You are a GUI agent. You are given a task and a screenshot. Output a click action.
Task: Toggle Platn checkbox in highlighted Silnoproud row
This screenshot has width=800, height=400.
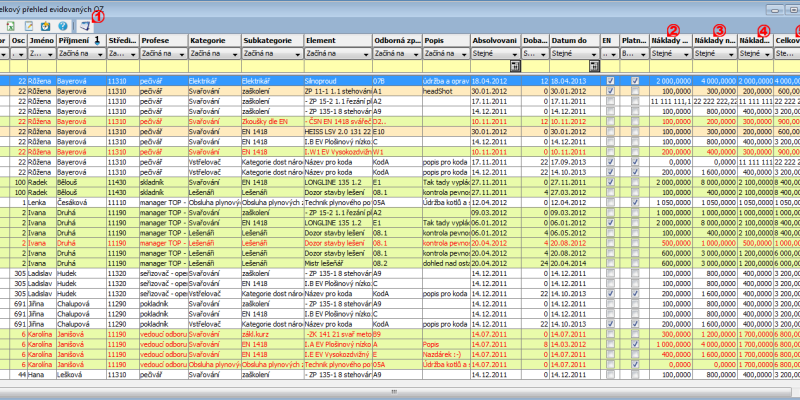point(635,79)
